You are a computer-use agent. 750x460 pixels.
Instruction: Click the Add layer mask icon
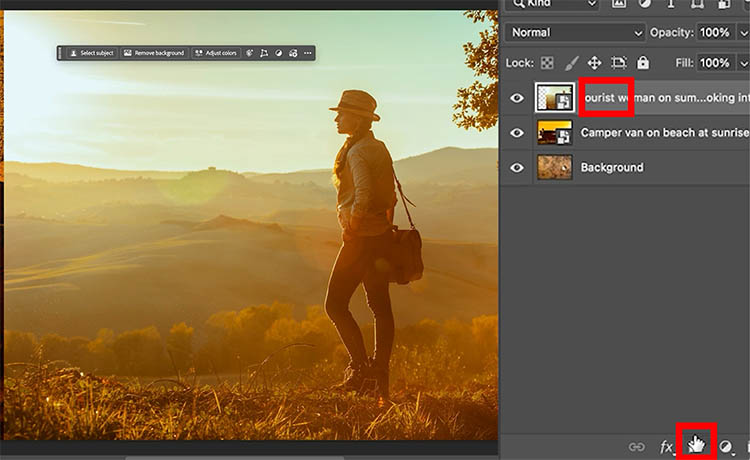tap(696, 446)
